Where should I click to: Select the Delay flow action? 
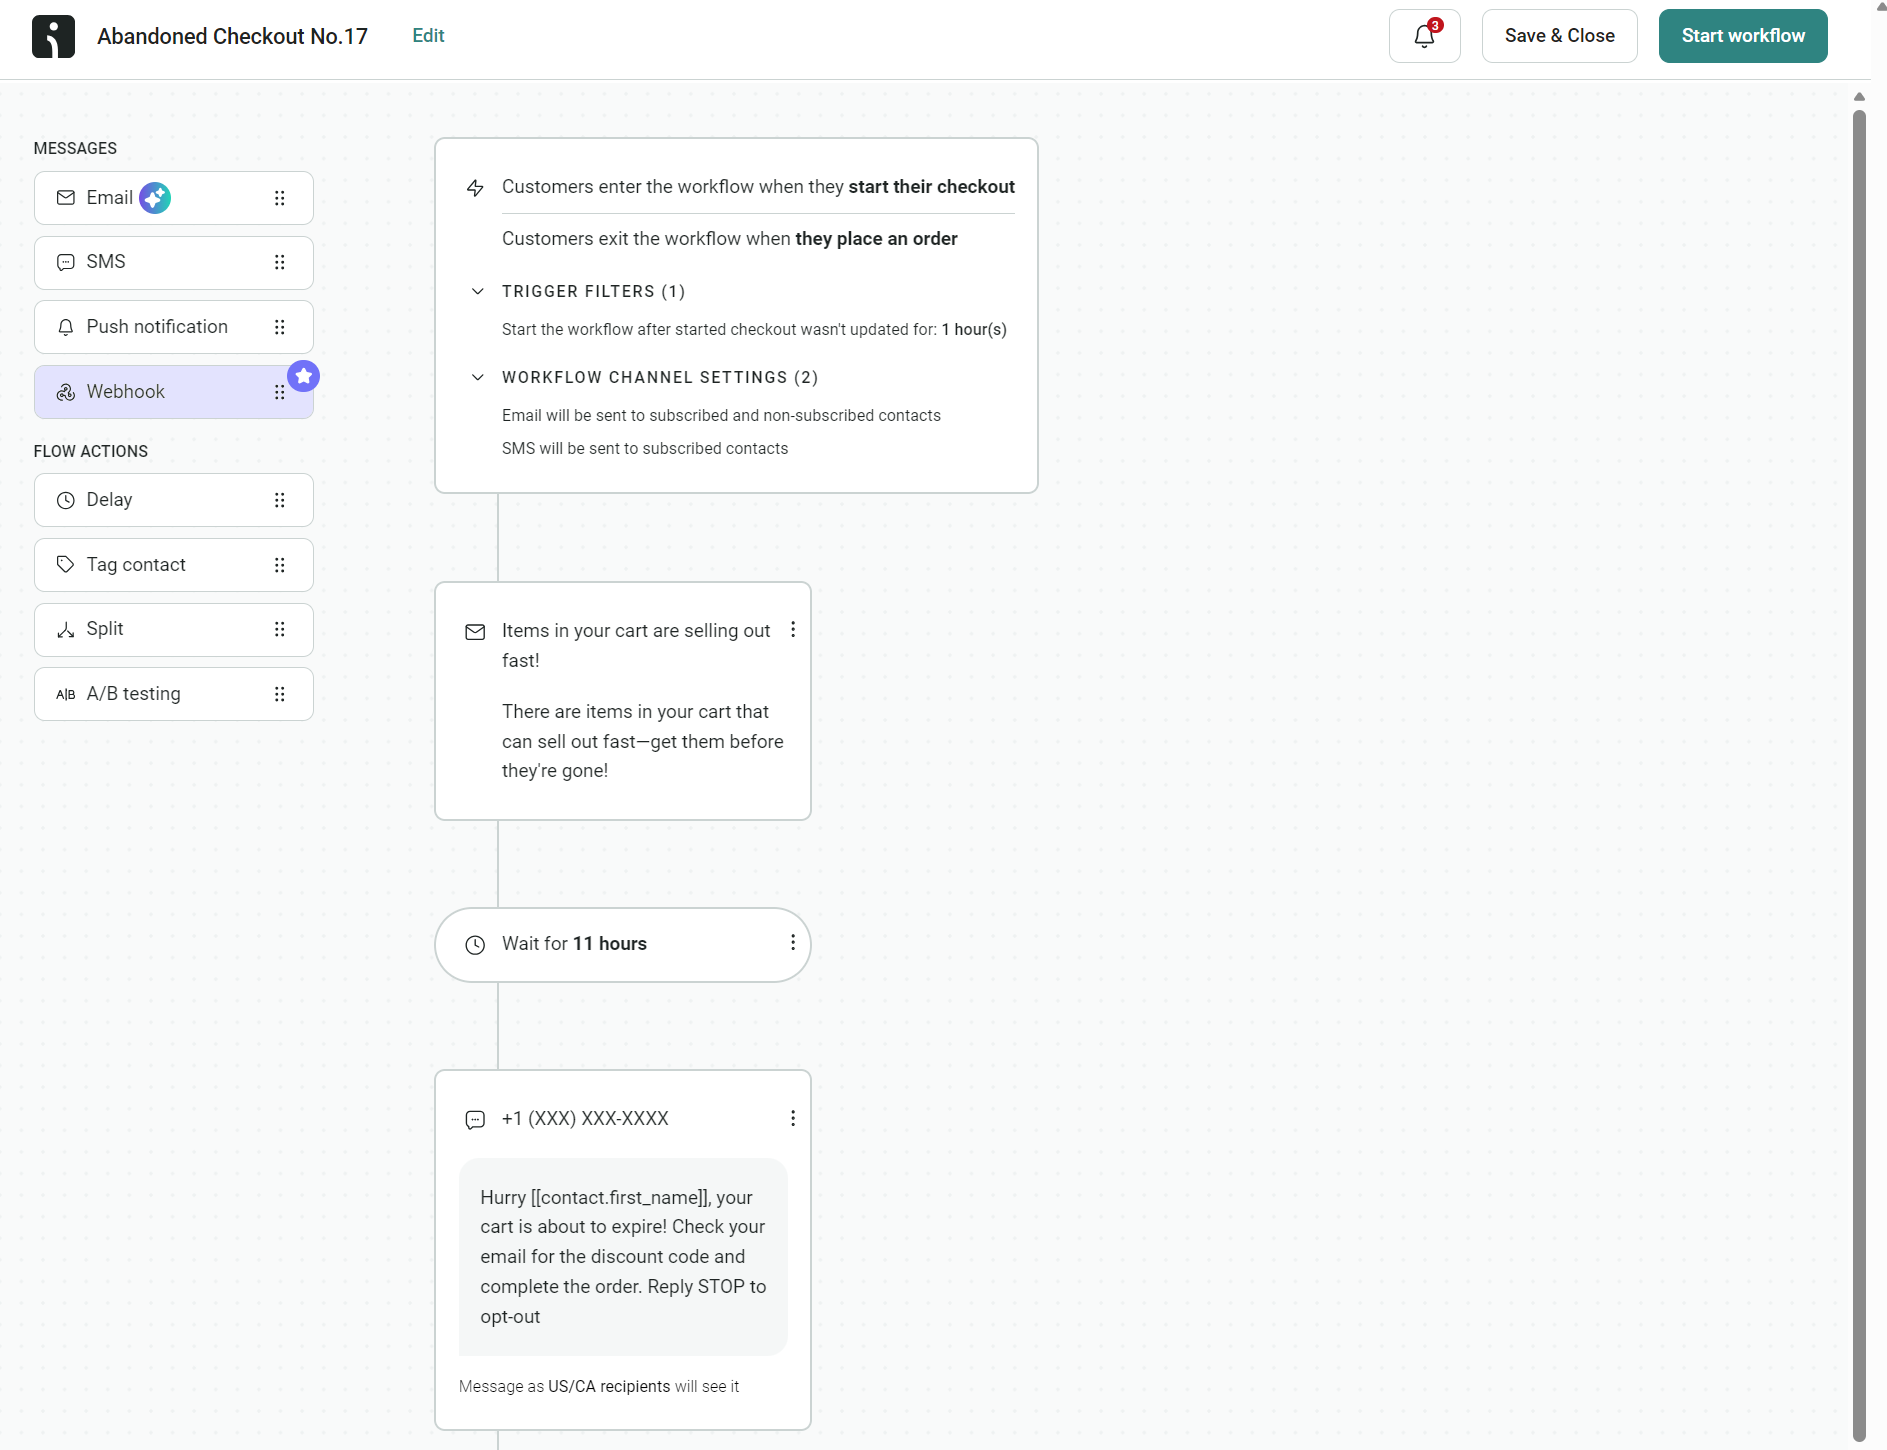tap(174, 500)
